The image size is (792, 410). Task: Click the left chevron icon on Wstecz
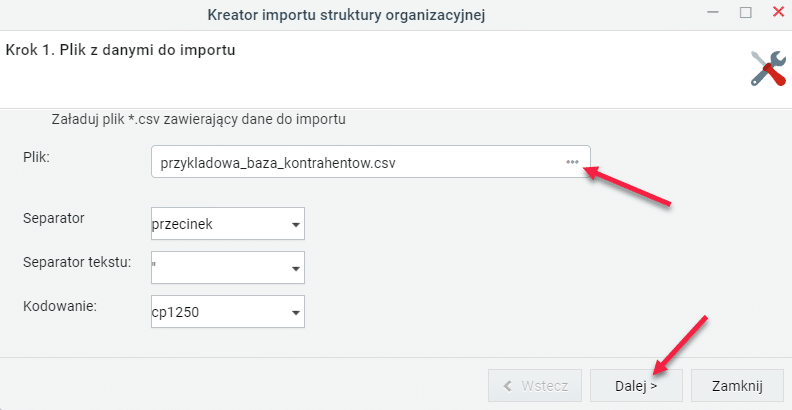508,386
